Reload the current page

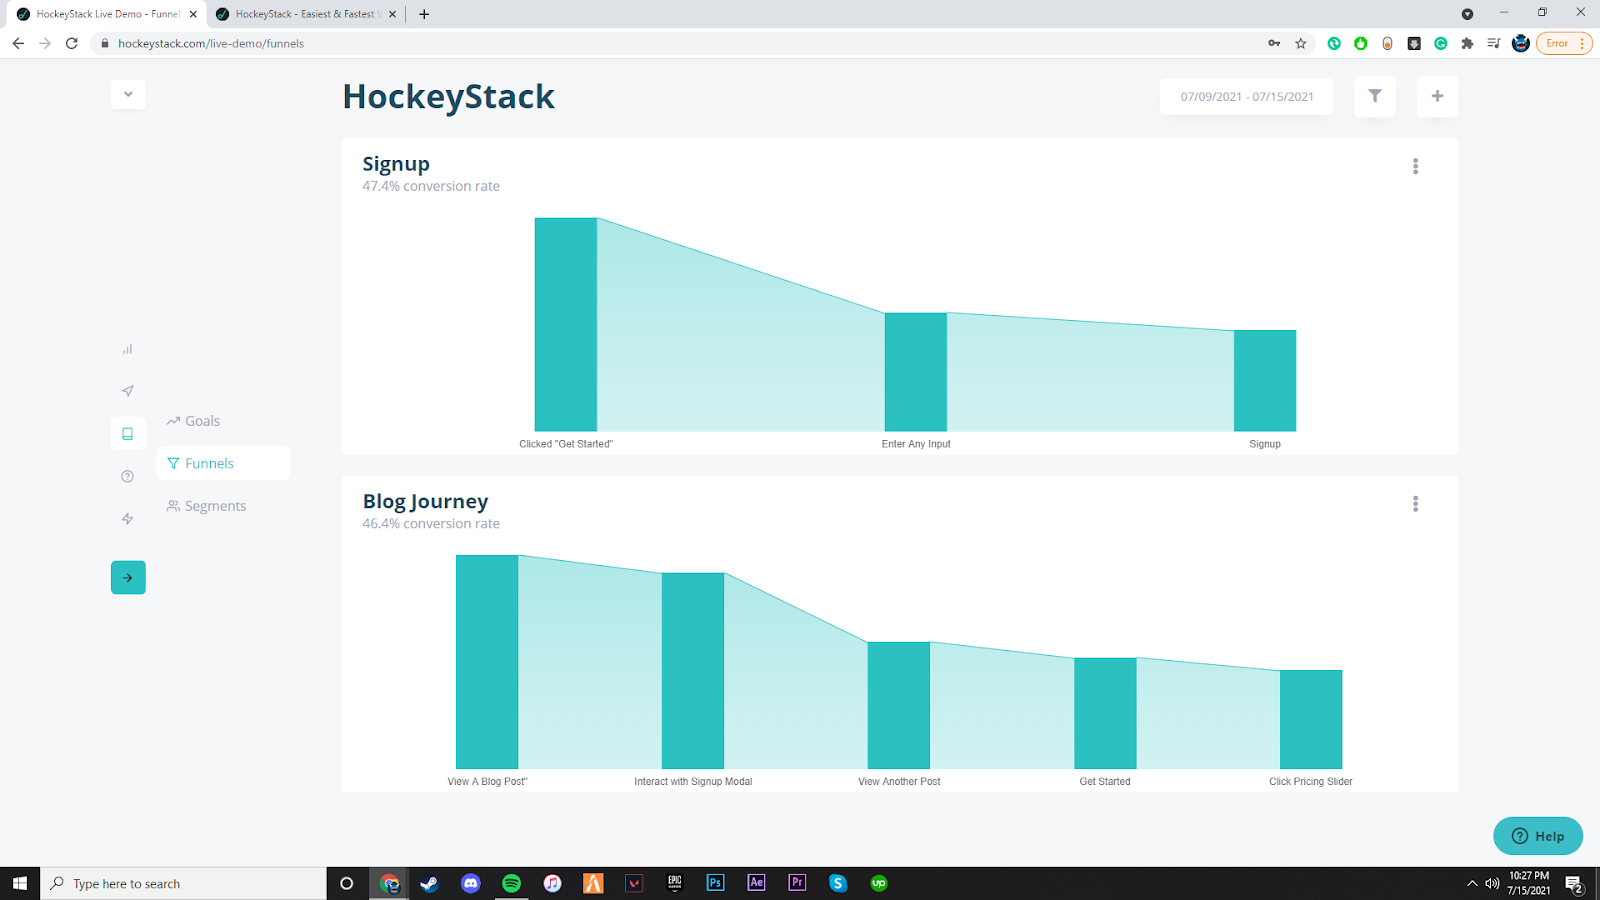click(72, 43)
